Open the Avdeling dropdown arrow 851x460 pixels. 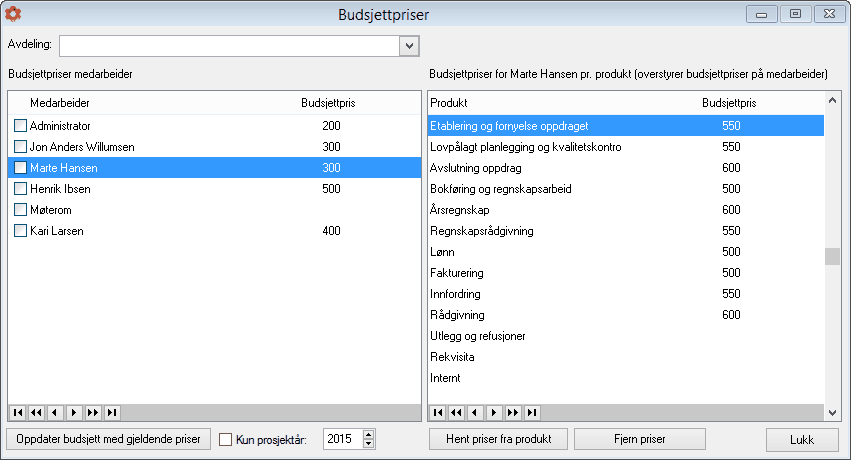409,46
